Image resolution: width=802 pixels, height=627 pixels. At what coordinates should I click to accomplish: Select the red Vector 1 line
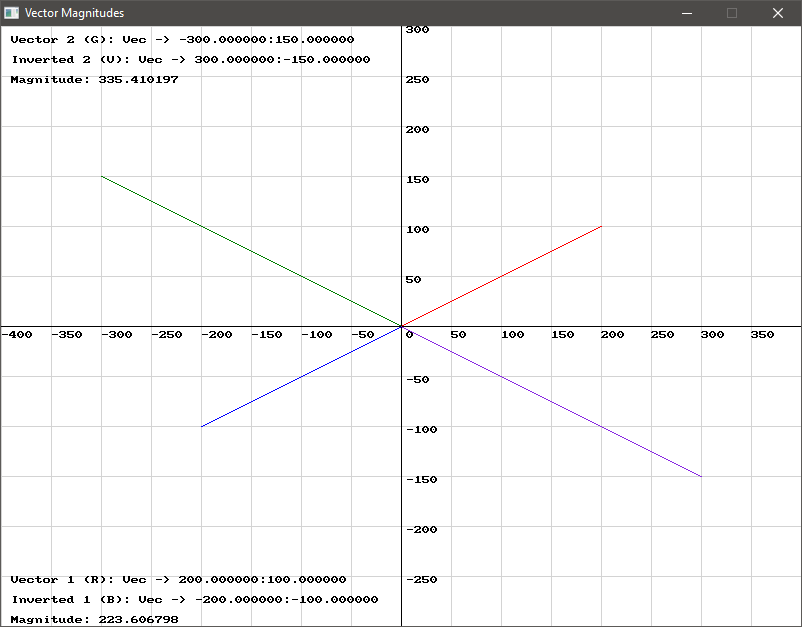pyautogui.click(x=500, y=278)
